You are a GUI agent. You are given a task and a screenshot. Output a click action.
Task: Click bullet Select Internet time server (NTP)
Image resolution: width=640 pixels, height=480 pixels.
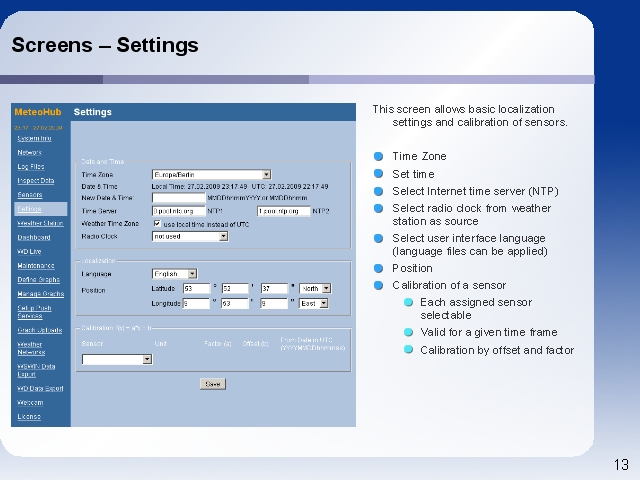coord(475,191)
